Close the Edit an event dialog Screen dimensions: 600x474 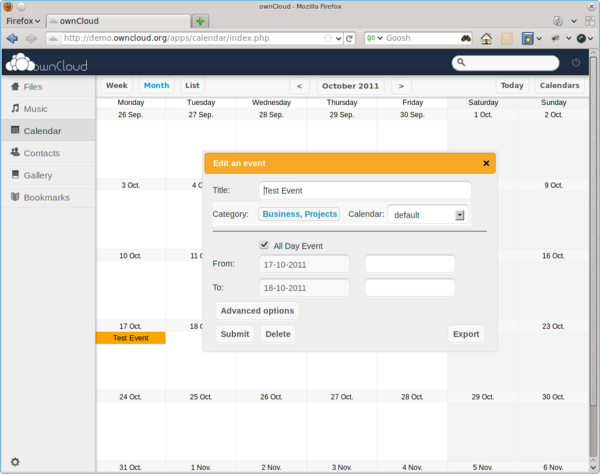(486, 163)
